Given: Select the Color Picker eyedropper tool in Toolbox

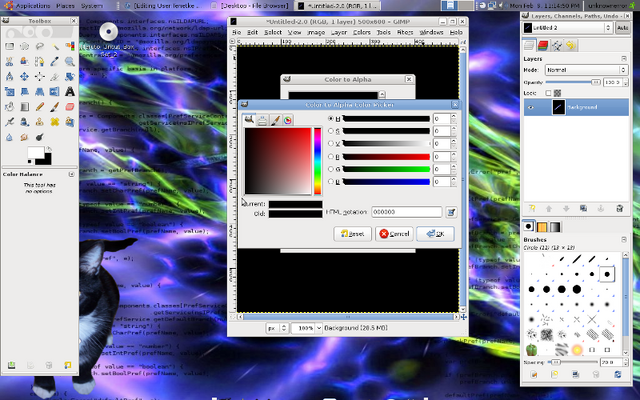Looking at the screenshot, I should pyautogui.click(x=55, y=61).
